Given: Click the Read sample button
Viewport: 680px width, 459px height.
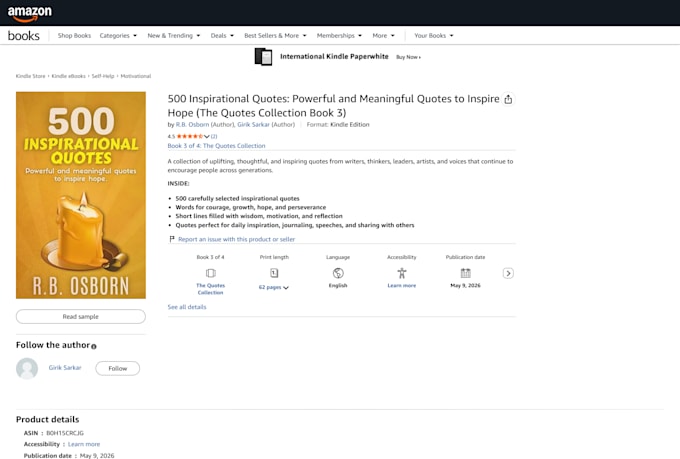Looking at the screenshot, I should click(81, 316).
